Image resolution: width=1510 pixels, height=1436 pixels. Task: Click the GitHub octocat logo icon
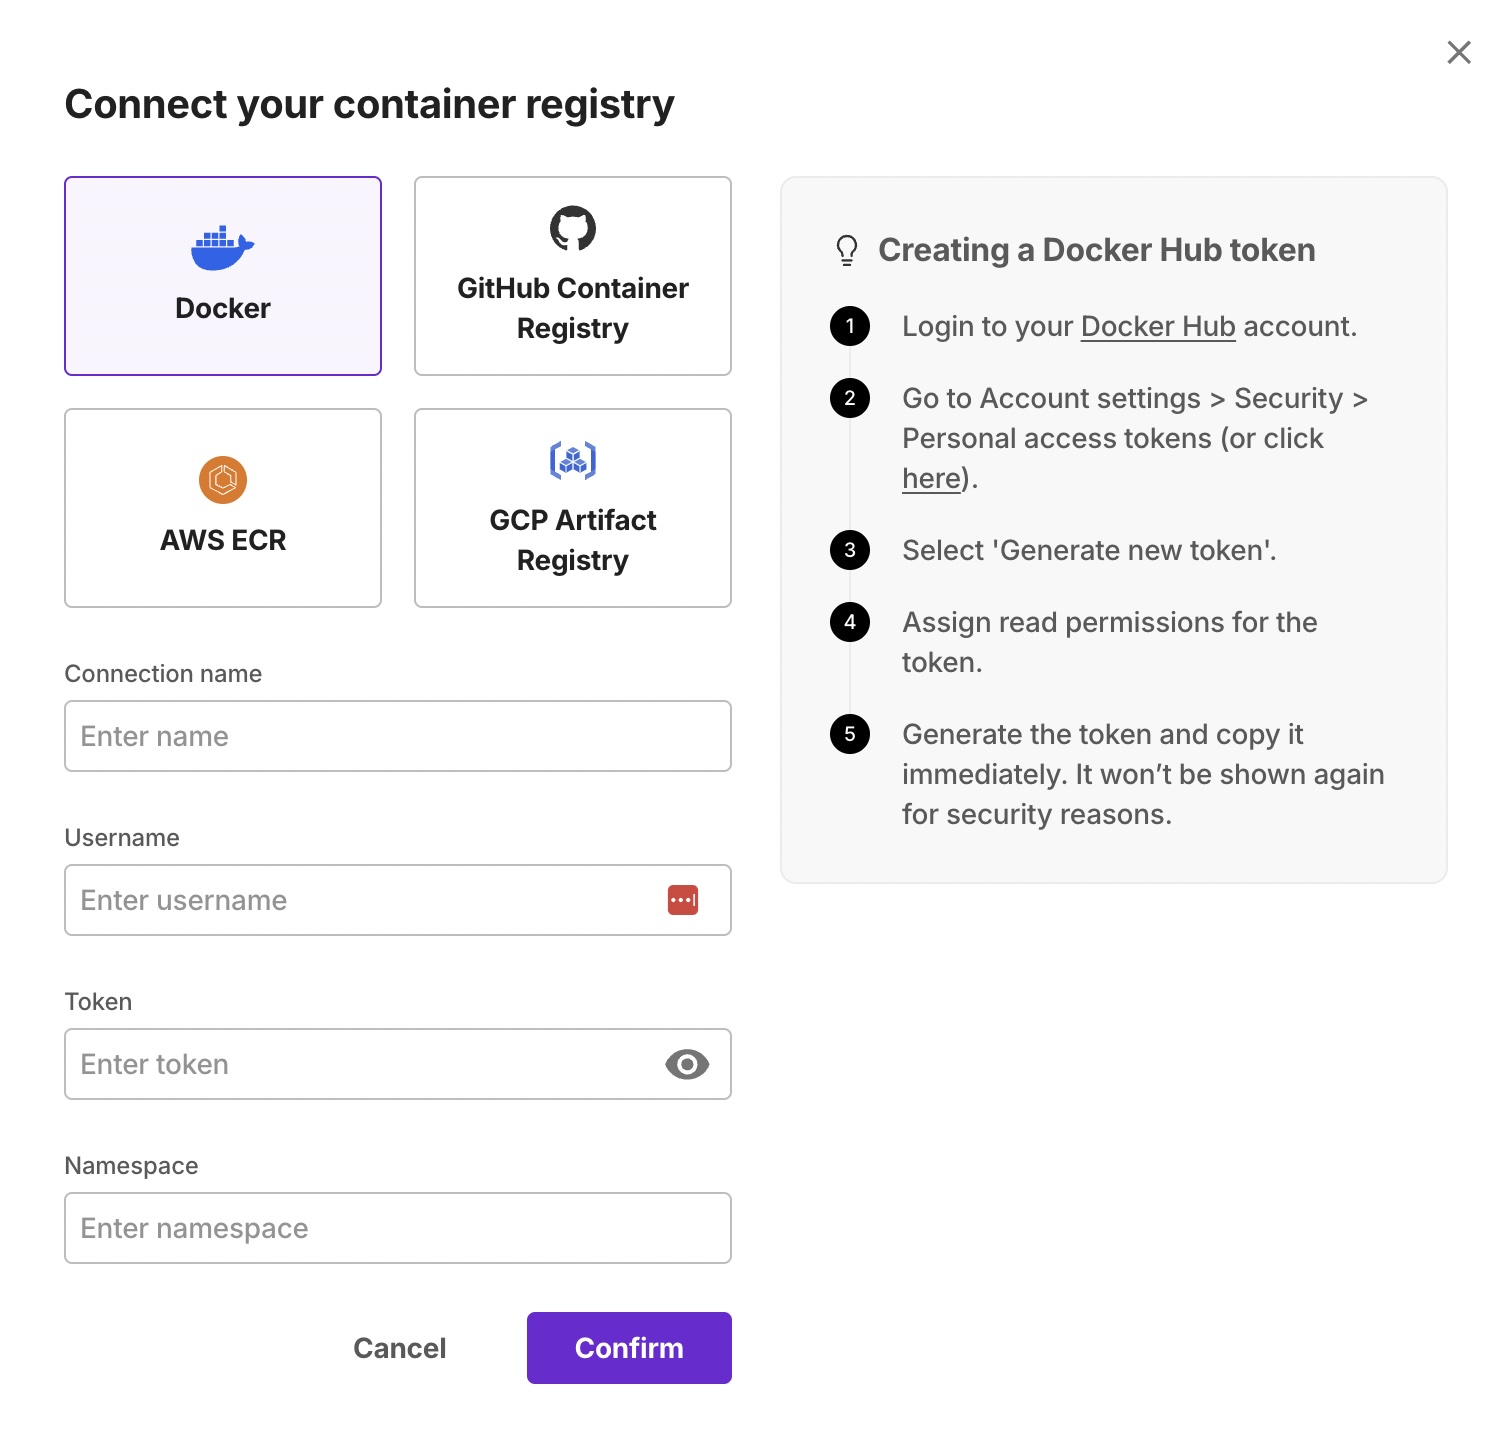tap(573, 228)
